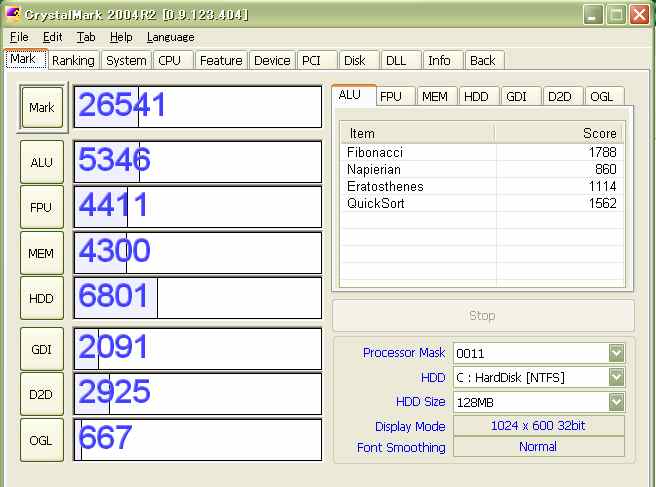Run the ALU benchmark button
The width and height of the screenshot is (656, 487).
click(x=41, y=162)
